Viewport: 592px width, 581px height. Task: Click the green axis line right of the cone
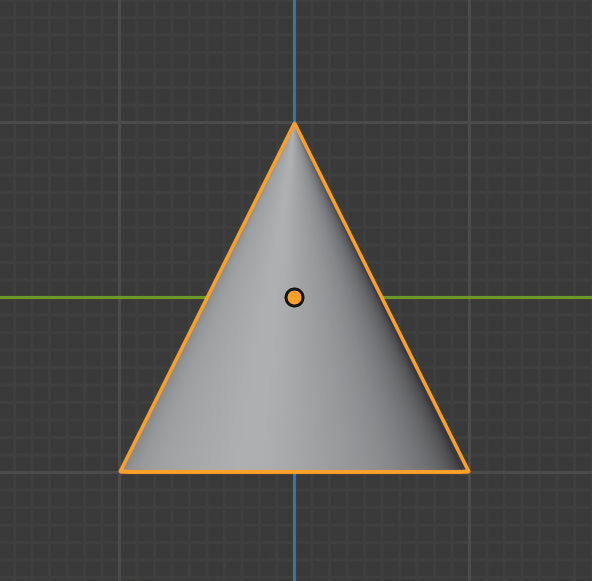(x=487, y=298)
